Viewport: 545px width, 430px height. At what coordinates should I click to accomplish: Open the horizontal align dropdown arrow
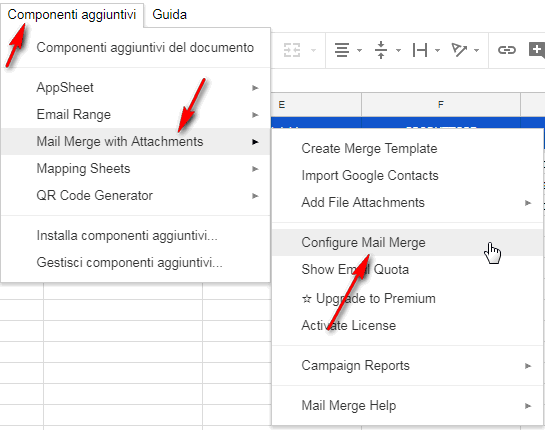click(x=359, y=50)
